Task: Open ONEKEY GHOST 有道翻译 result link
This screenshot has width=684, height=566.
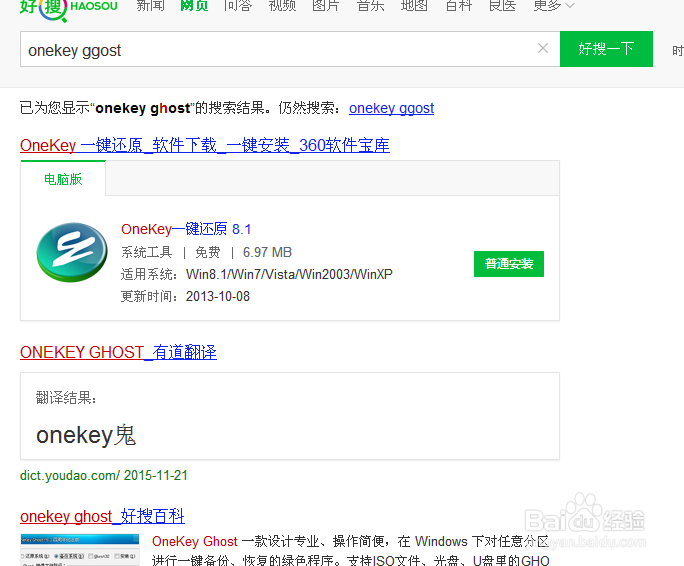Action: (118, 352)
